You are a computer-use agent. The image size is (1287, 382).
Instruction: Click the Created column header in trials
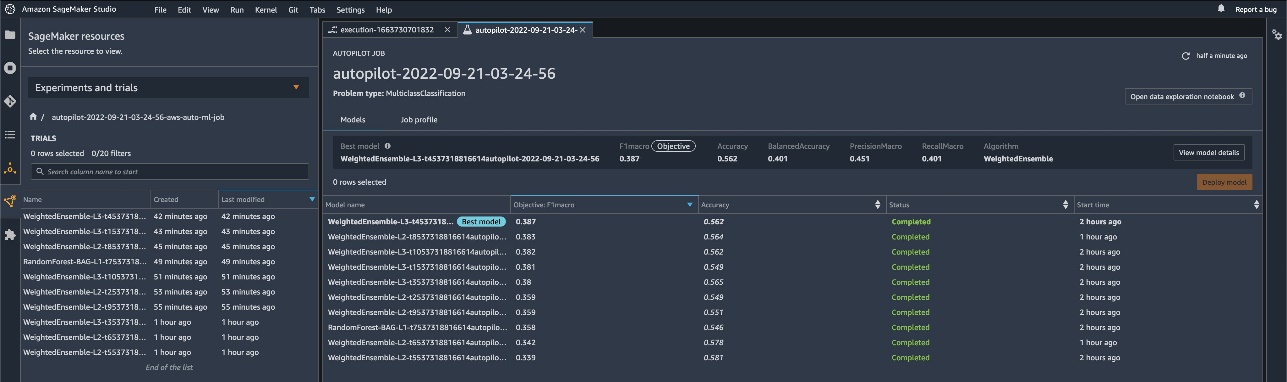point(184,199)
